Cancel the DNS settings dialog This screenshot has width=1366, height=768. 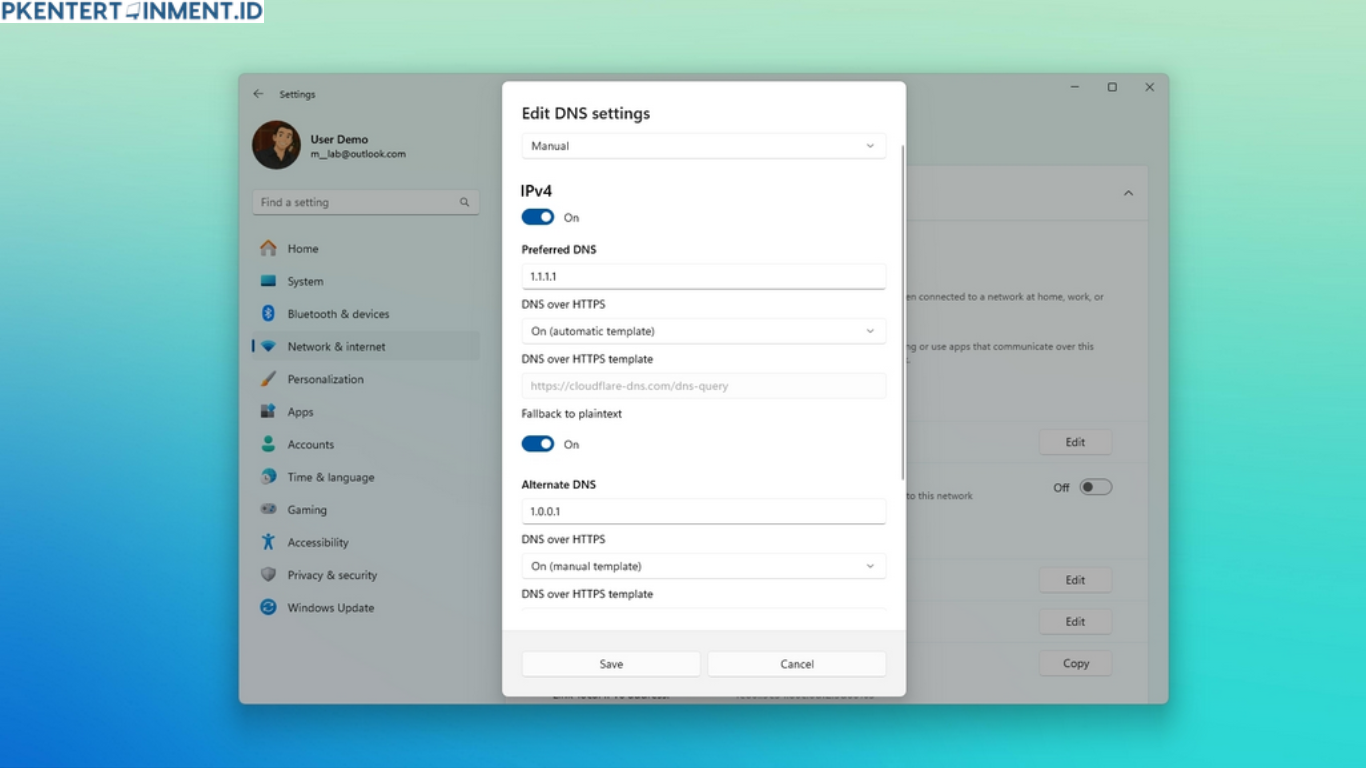coord(796,663)
